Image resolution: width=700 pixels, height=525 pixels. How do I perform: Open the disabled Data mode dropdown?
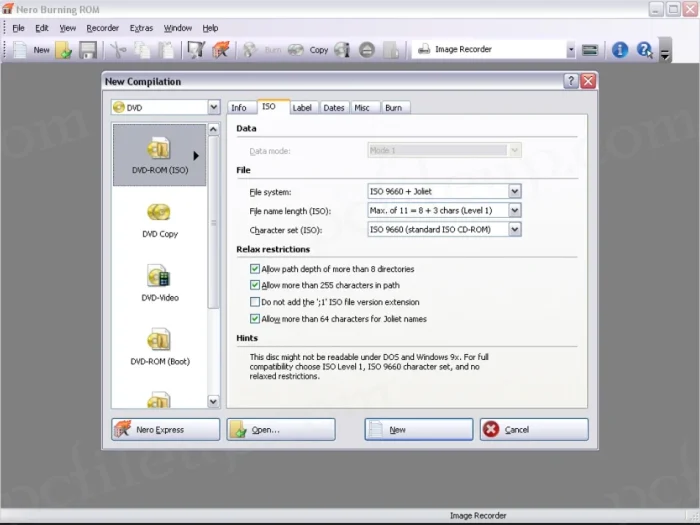(x=514, y=150)
